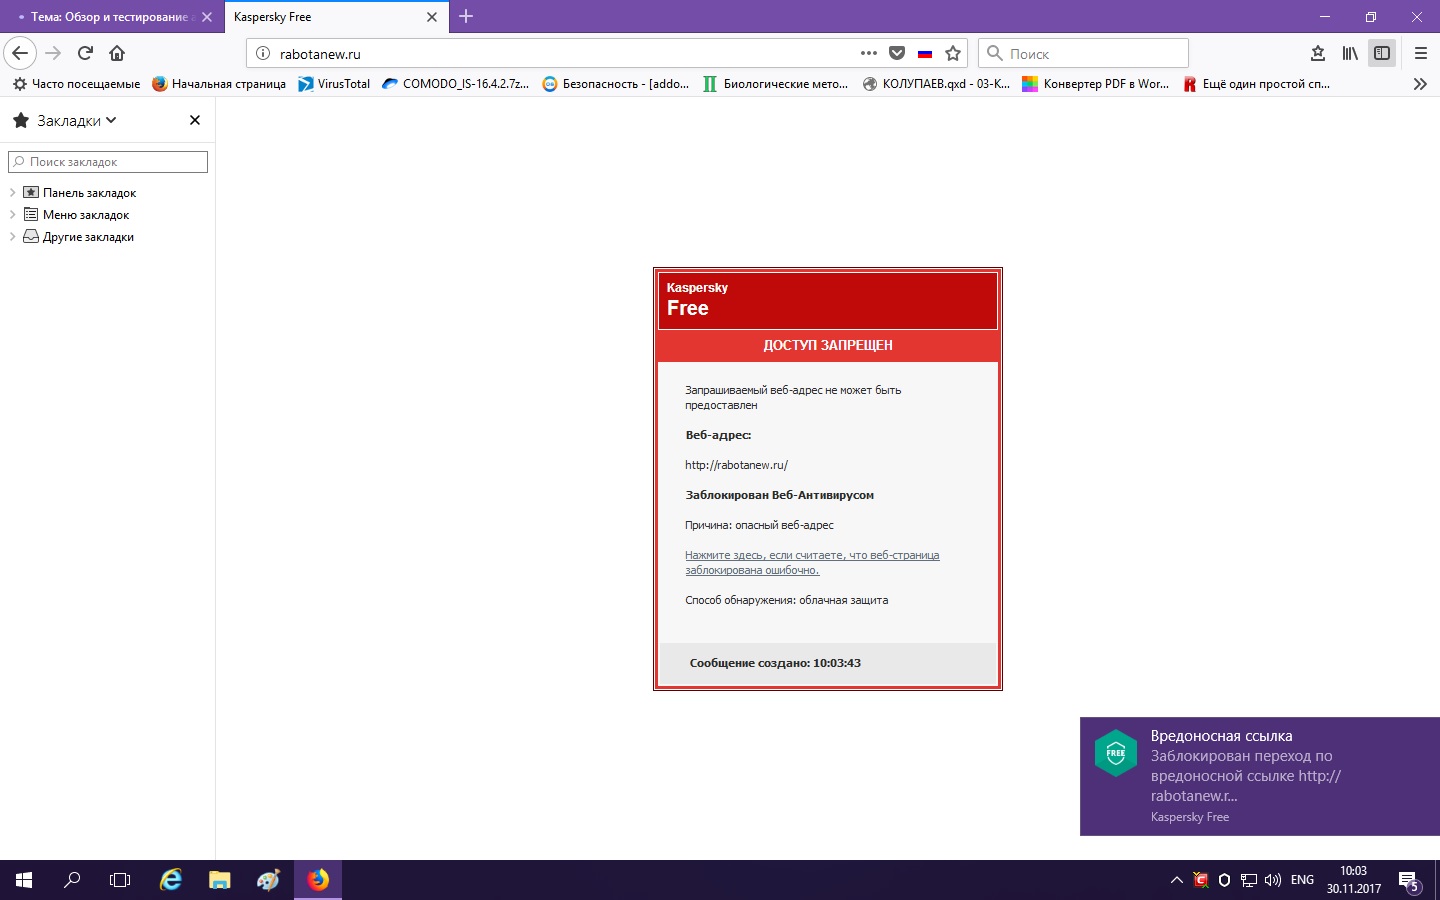1440x900 pixels.
Task: Open the Firefox hamburger menu
Action: point(1421,53)
